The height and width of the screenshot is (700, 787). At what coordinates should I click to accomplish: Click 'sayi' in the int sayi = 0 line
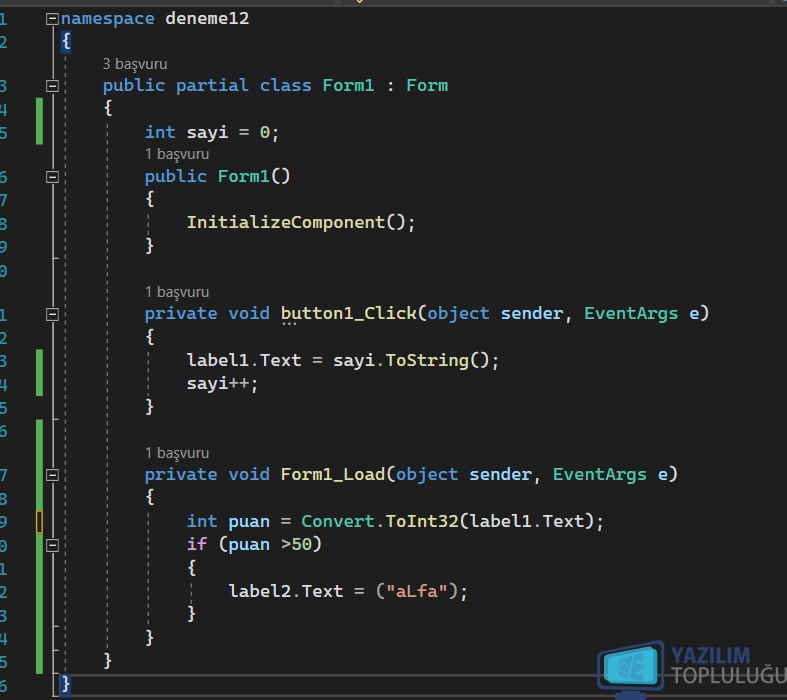[x=207, y=132]
